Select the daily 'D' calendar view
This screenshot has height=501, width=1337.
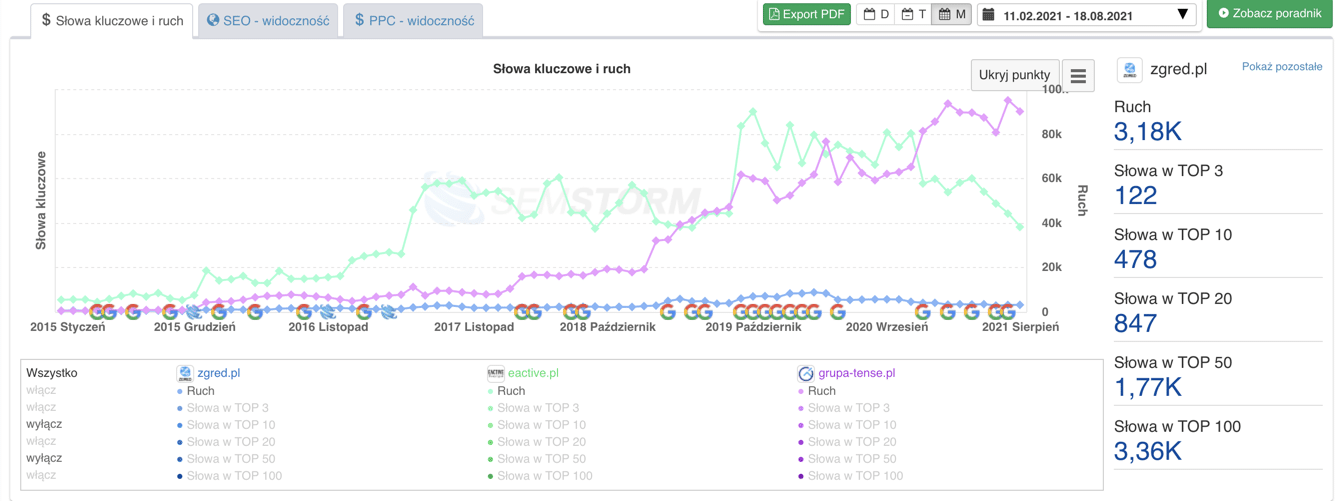876,15
